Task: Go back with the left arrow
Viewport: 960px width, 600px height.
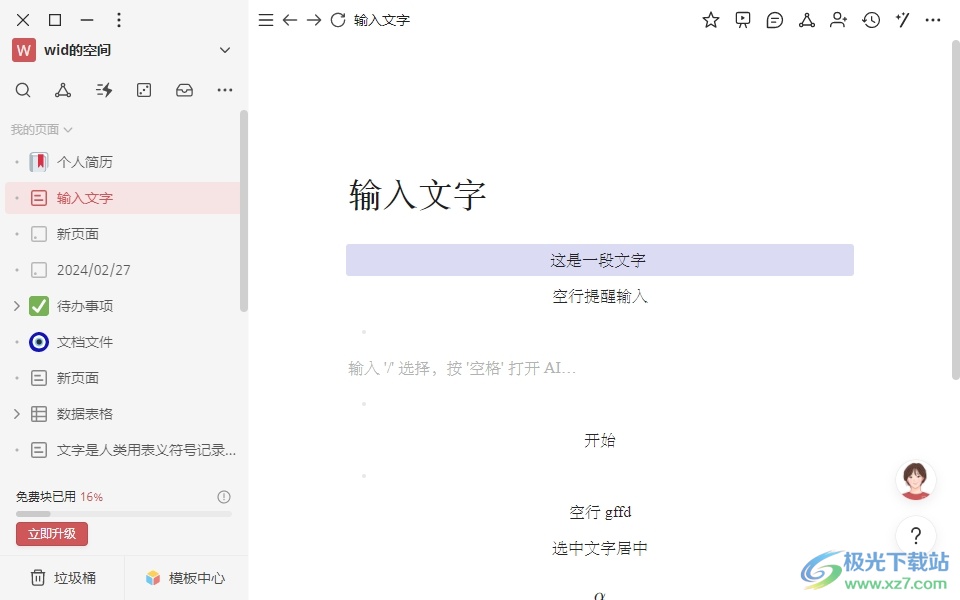Action: (x=290, y=20)
